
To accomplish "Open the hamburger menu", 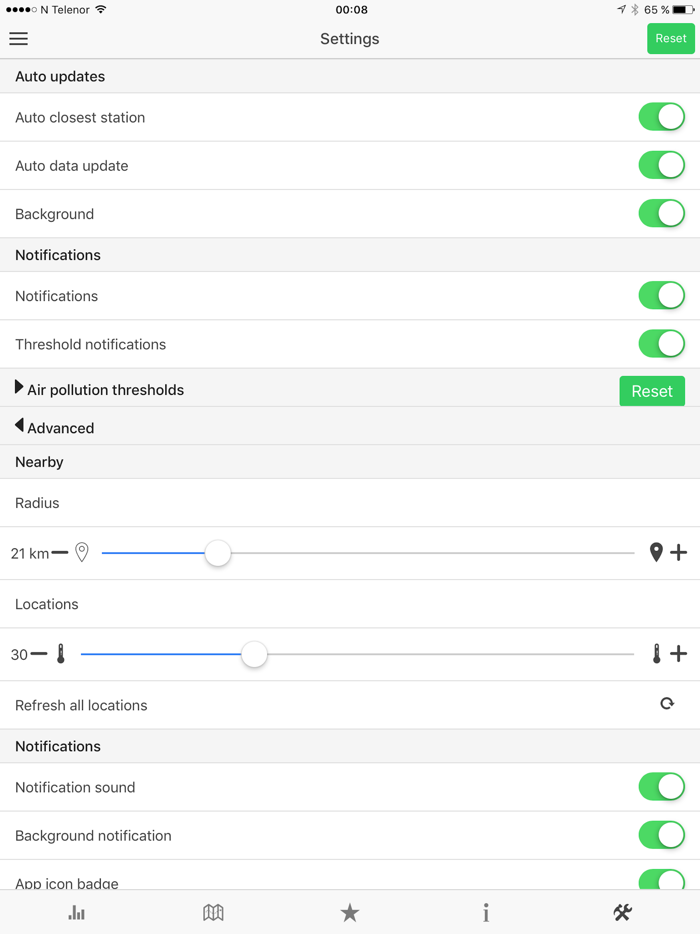I will click(19, 39).
